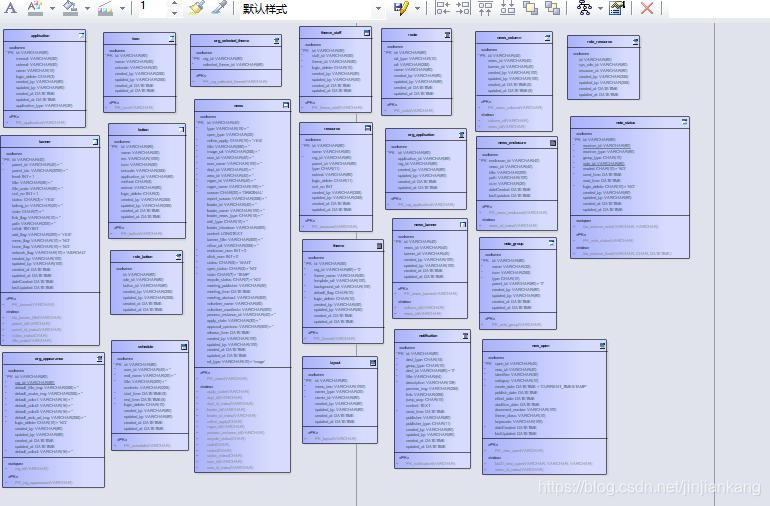Click the send to back icon
770x506 pixels.
(553, 7)
